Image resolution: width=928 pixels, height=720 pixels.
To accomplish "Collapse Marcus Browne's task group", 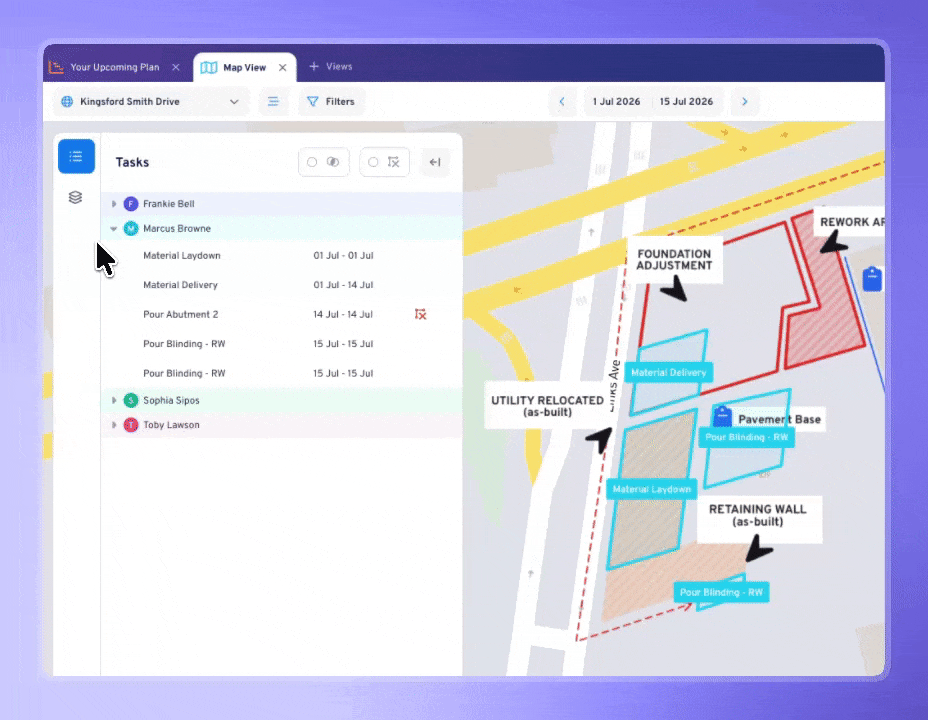I will click(114, 229).
